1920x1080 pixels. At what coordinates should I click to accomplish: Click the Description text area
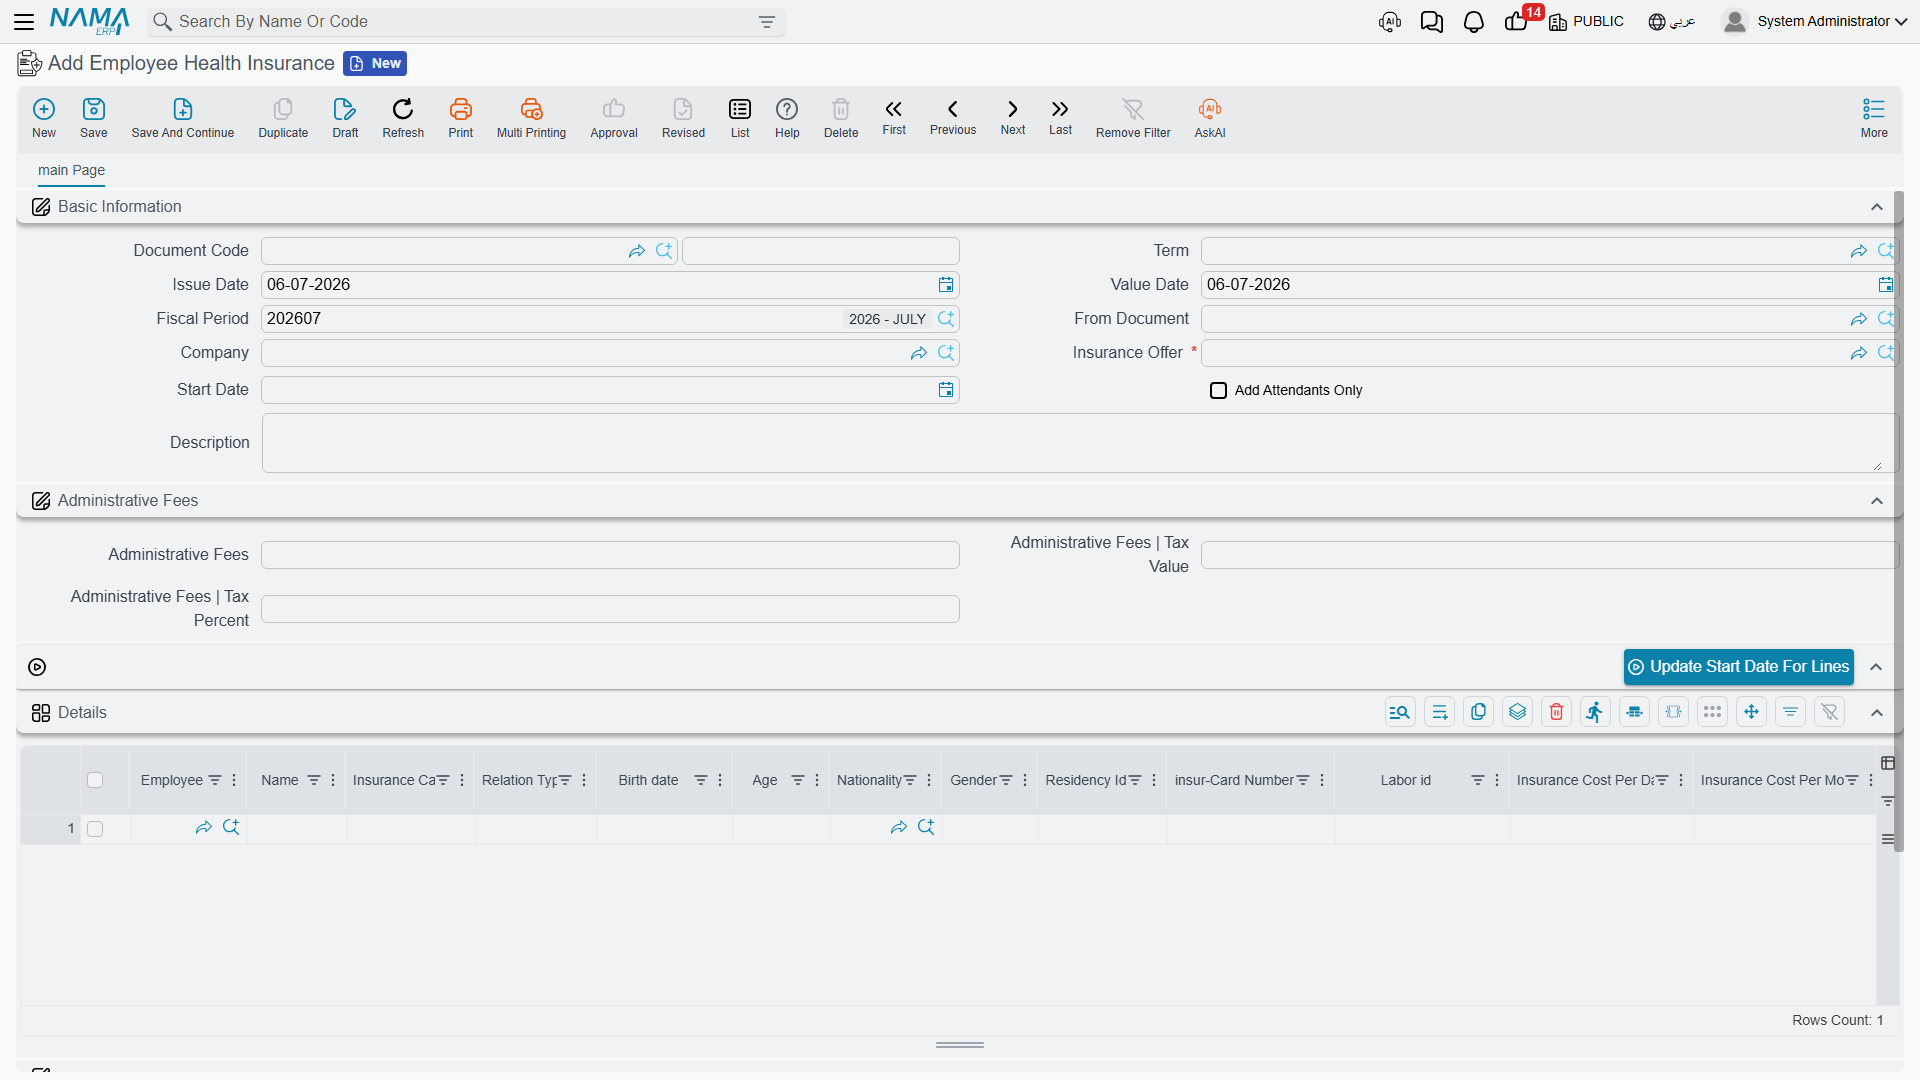pos(1079,443)
